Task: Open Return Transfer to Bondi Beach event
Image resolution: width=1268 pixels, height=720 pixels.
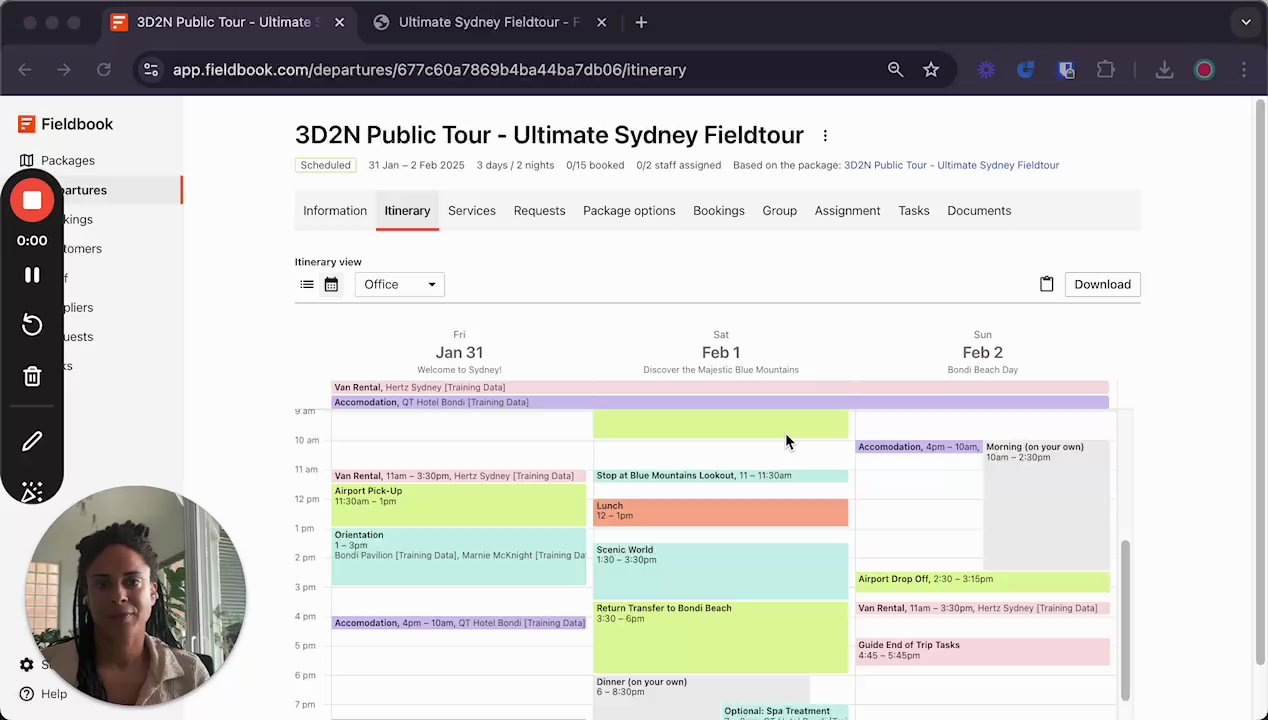Action: (x=720, y=637)
